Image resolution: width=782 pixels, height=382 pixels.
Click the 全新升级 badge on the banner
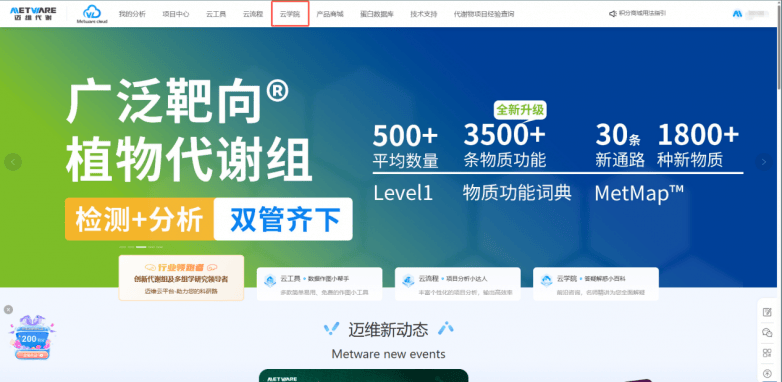tap(520, 110)
